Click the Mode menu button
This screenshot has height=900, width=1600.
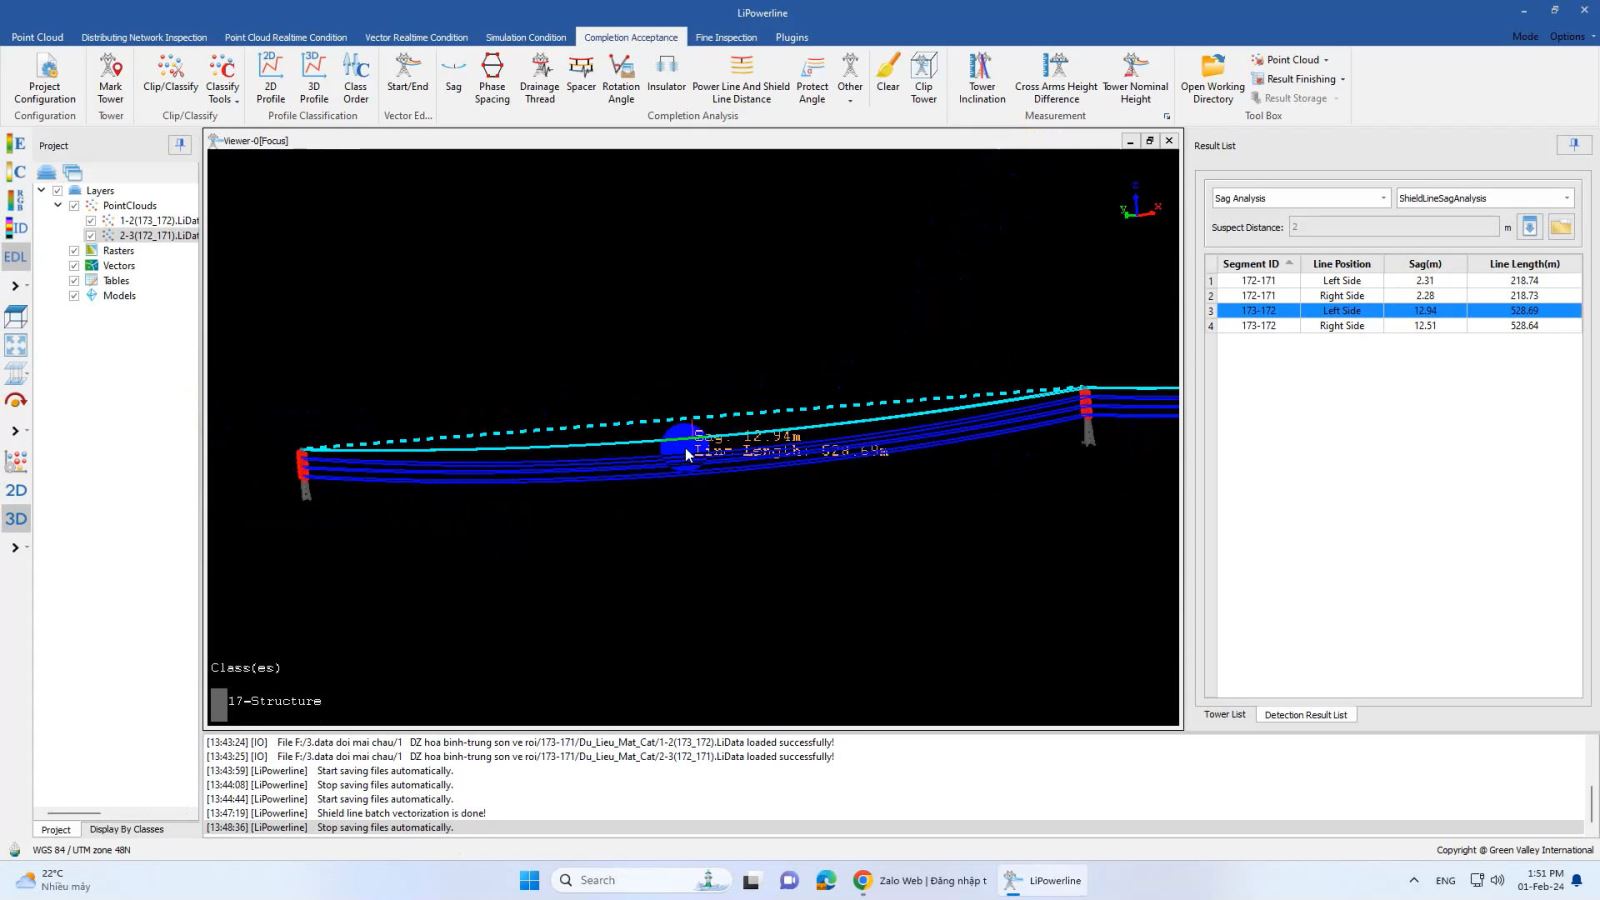1525,37
